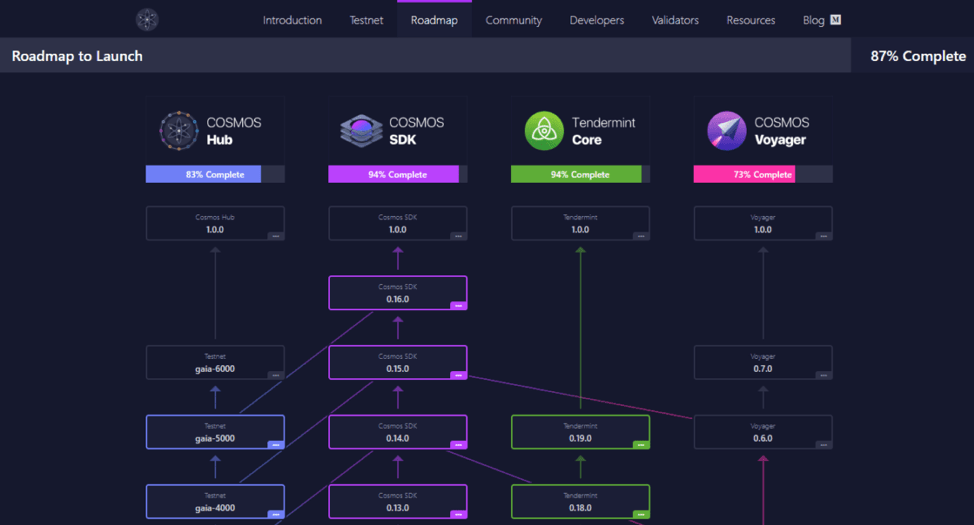Open details icon on Cosmos SDK 1.0.0 card
The height and width of the screenshot is (525, 974).
458,236
